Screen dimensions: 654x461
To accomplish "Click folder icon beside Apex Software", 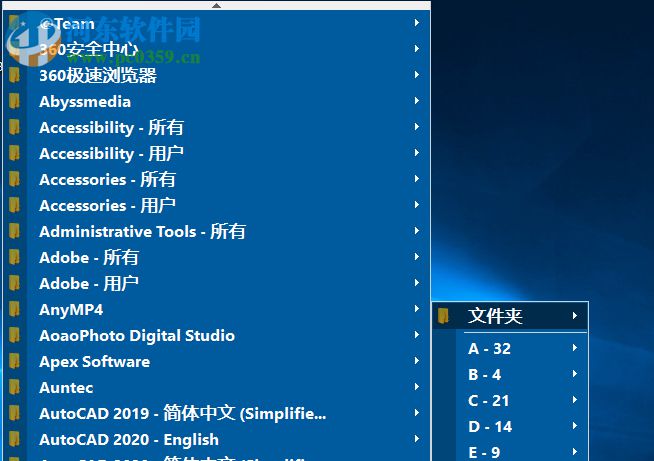I will (x=14, y=361).
